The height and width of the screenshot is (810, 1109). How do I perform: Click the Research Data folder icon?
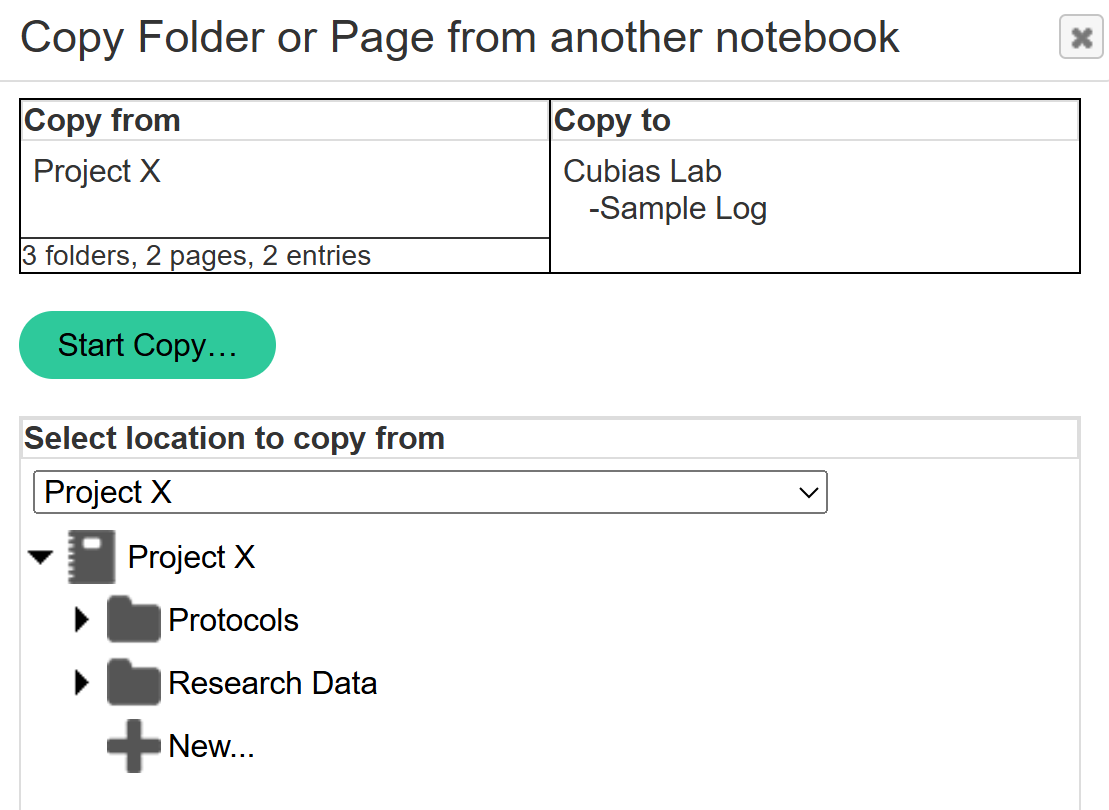pyautogui.click(x=133, y=684)
